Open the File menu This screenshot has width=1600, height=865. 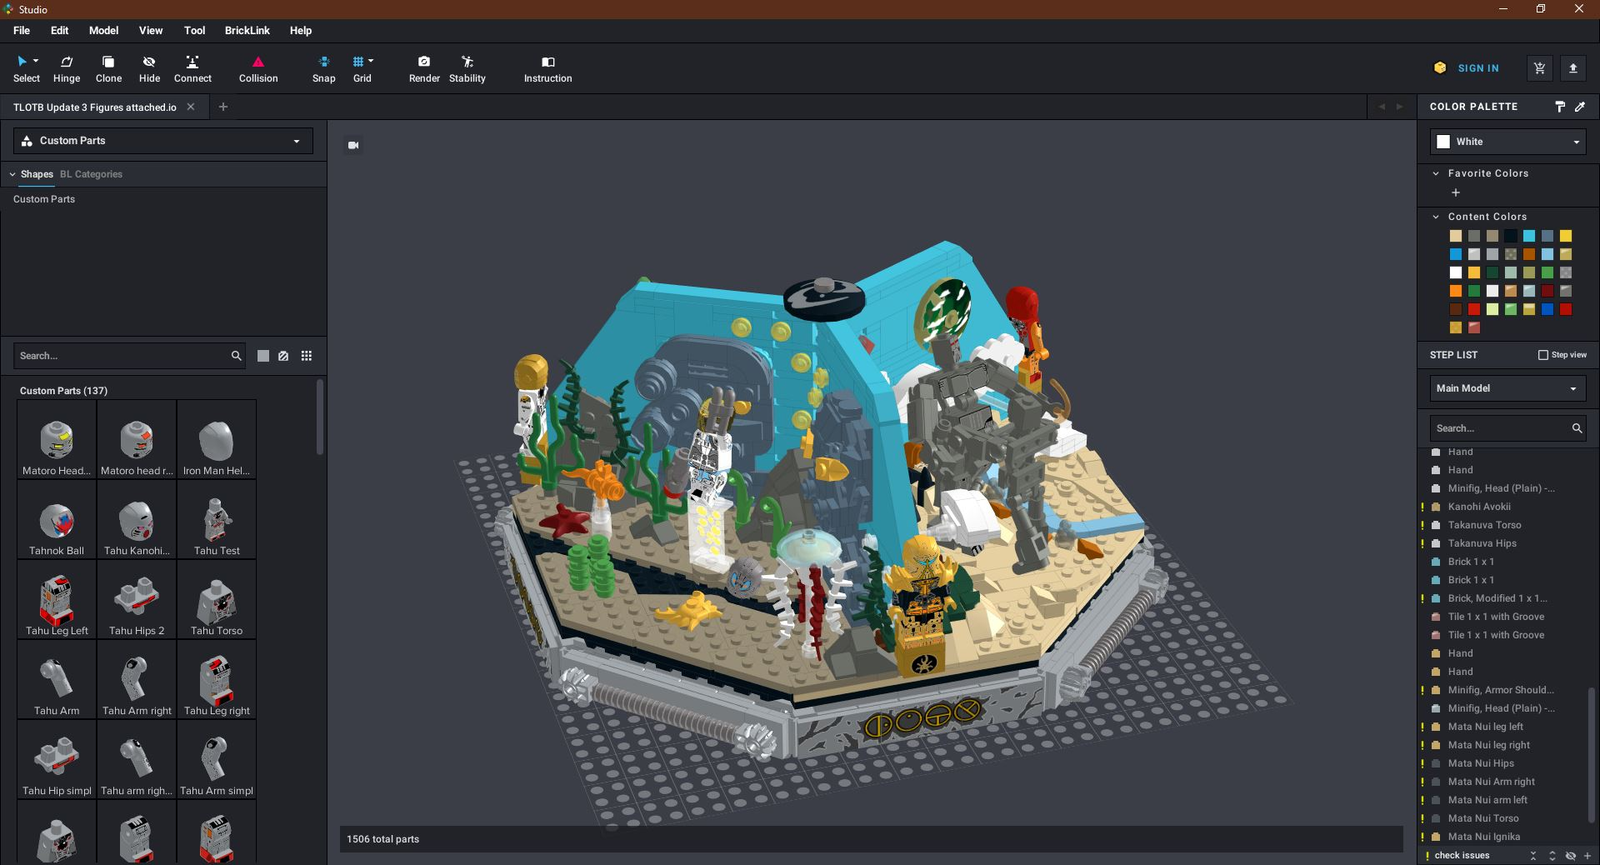pyautogui.click(x=21, y=30)
